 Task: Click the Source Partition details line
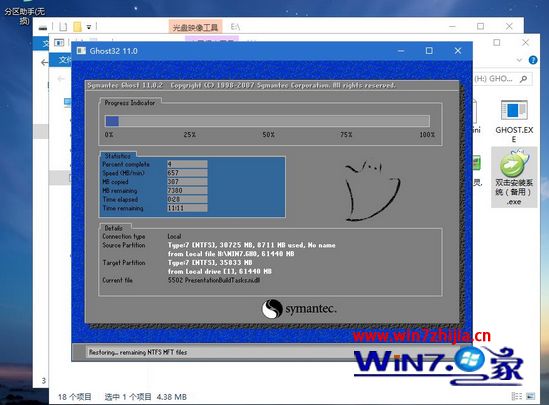(x=251, y=245)
